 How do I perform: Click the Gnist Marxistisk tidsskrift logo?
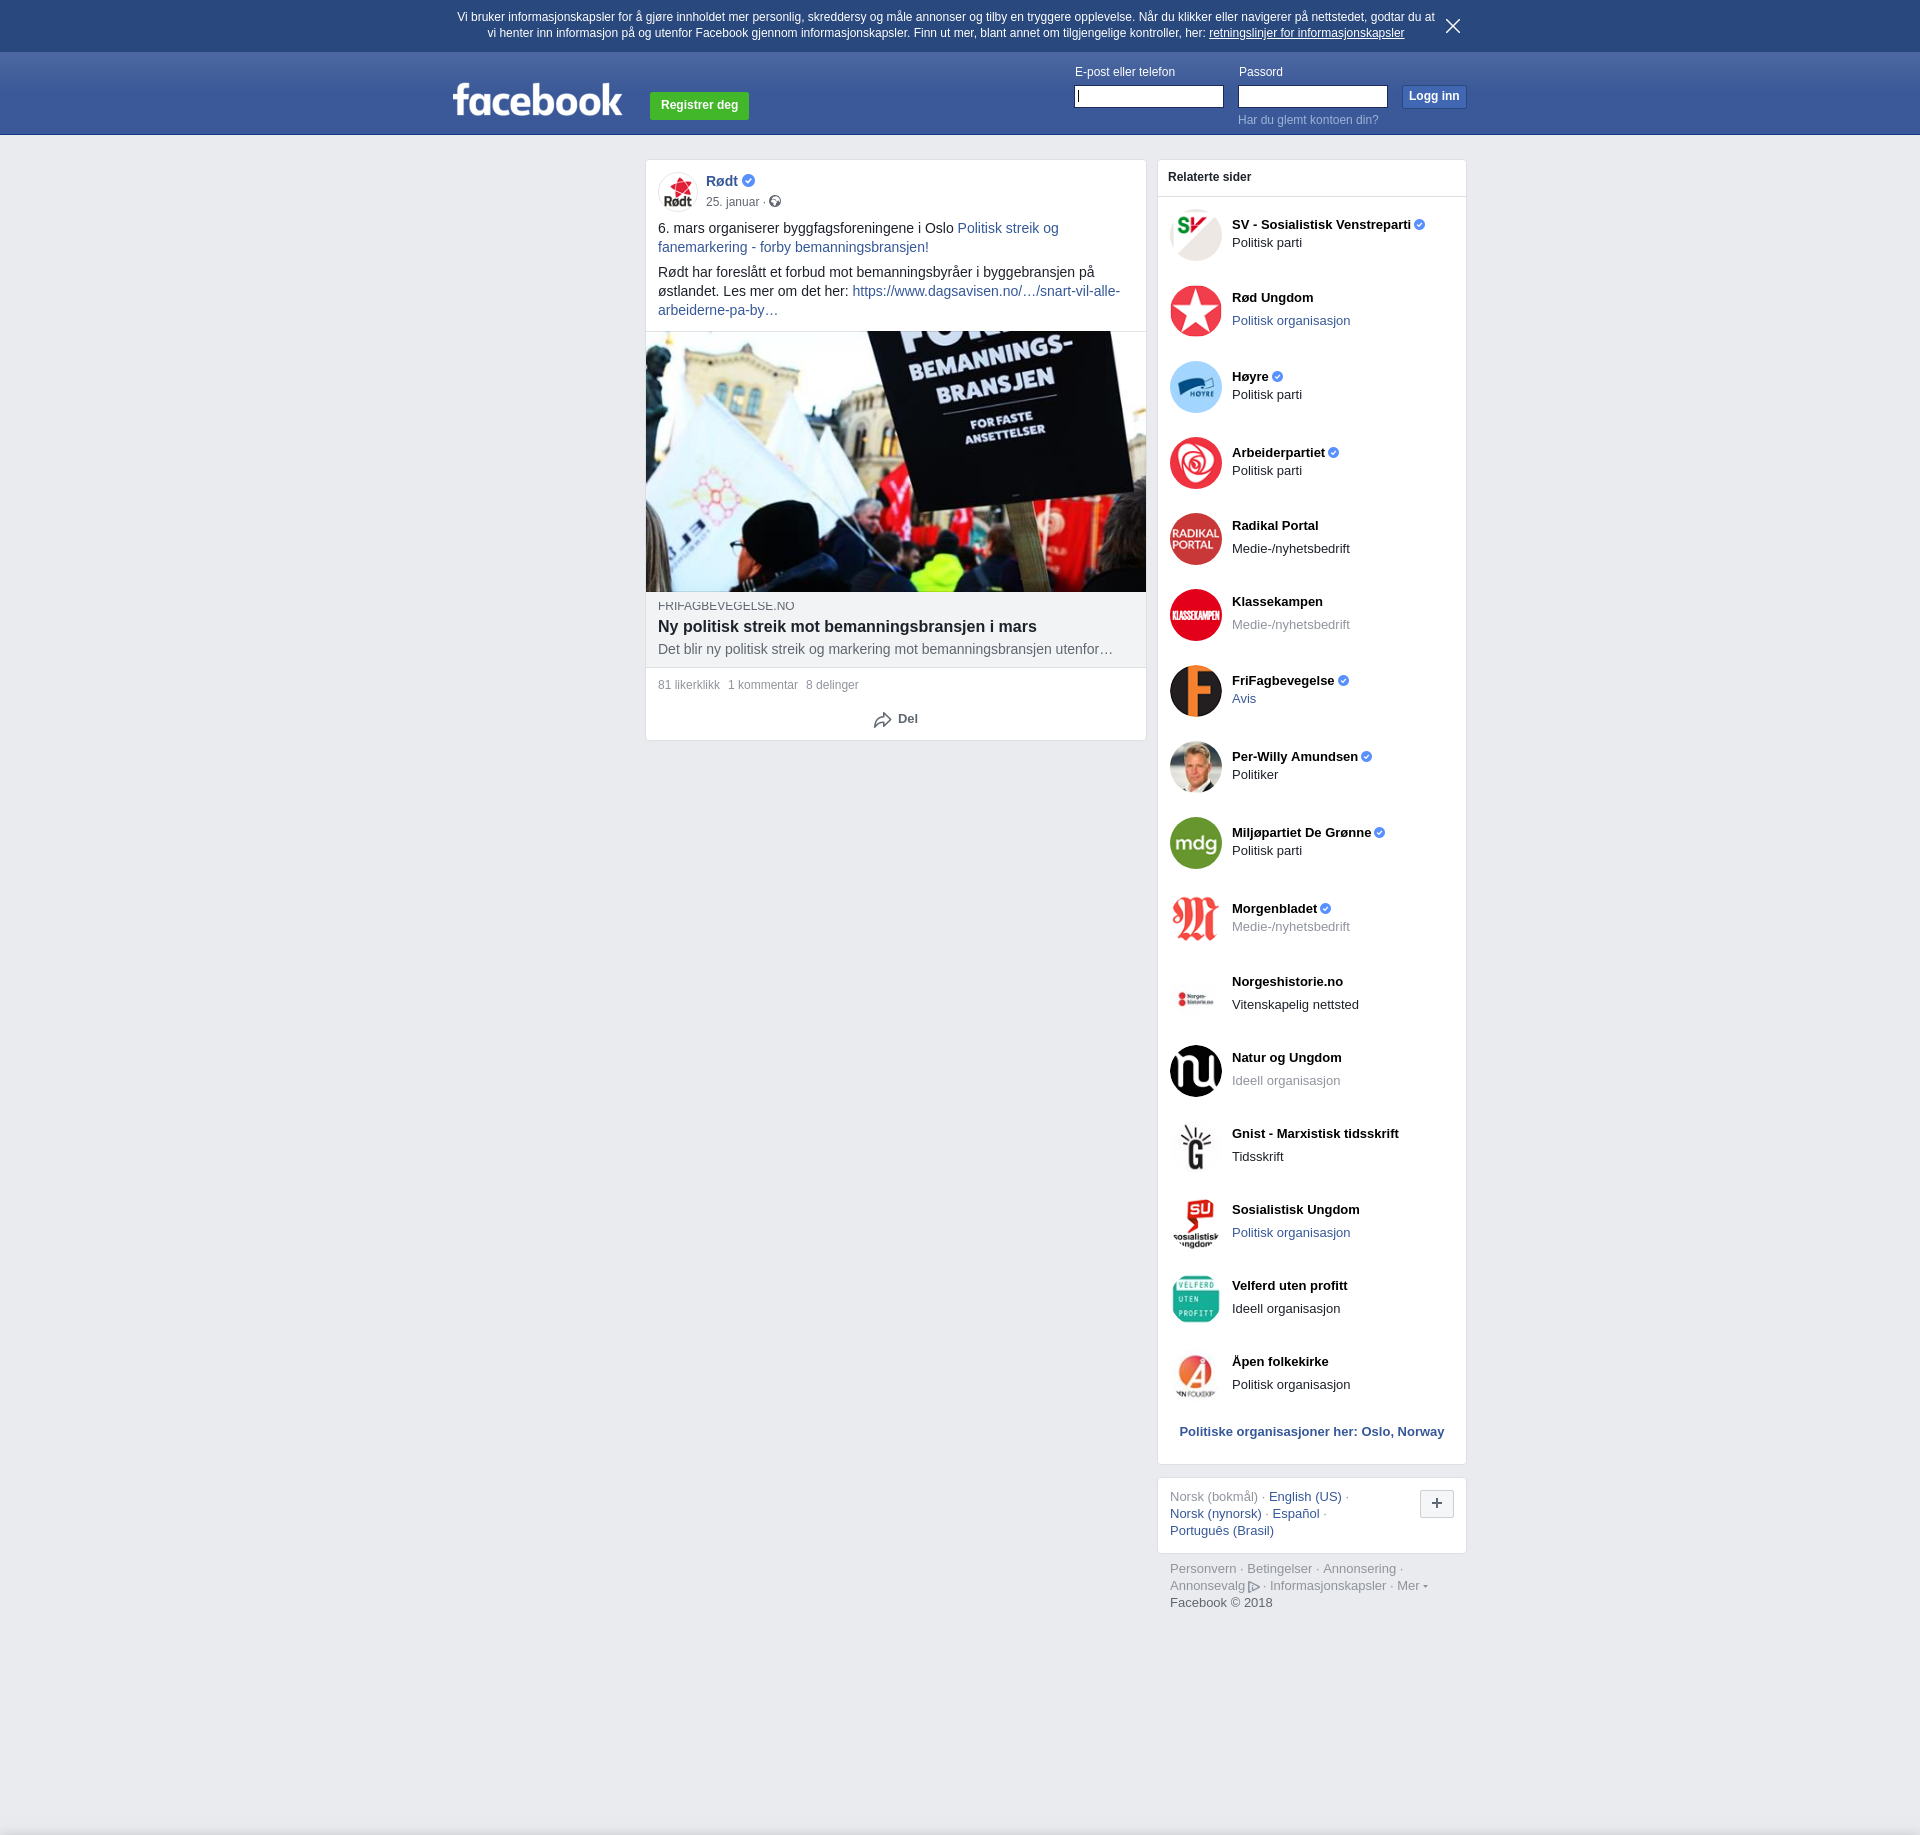point(1196,1147)
